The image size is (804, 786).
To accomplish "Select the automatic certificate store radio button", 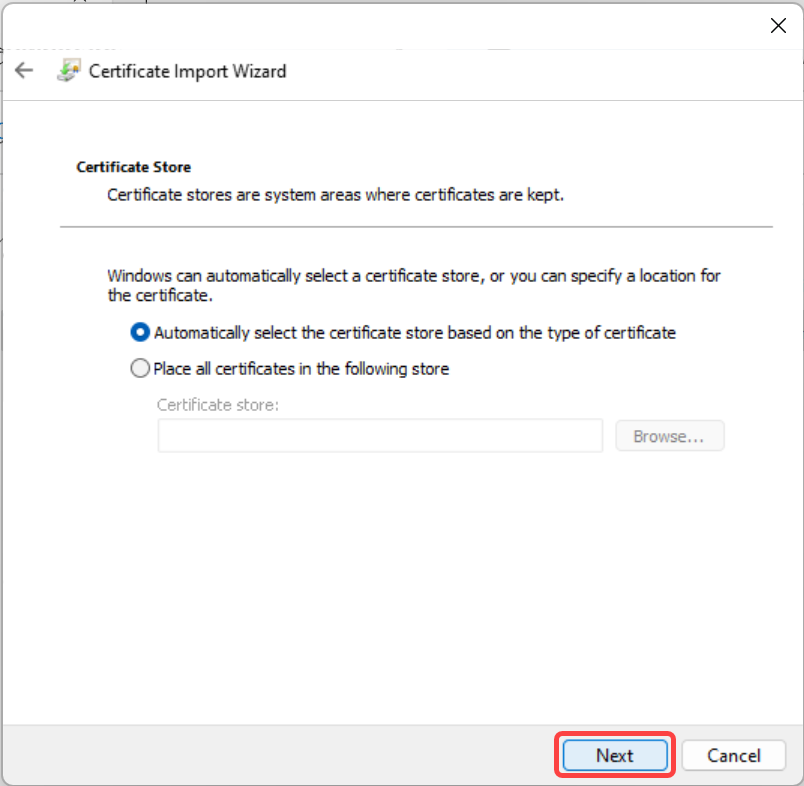I will [140, 332].
